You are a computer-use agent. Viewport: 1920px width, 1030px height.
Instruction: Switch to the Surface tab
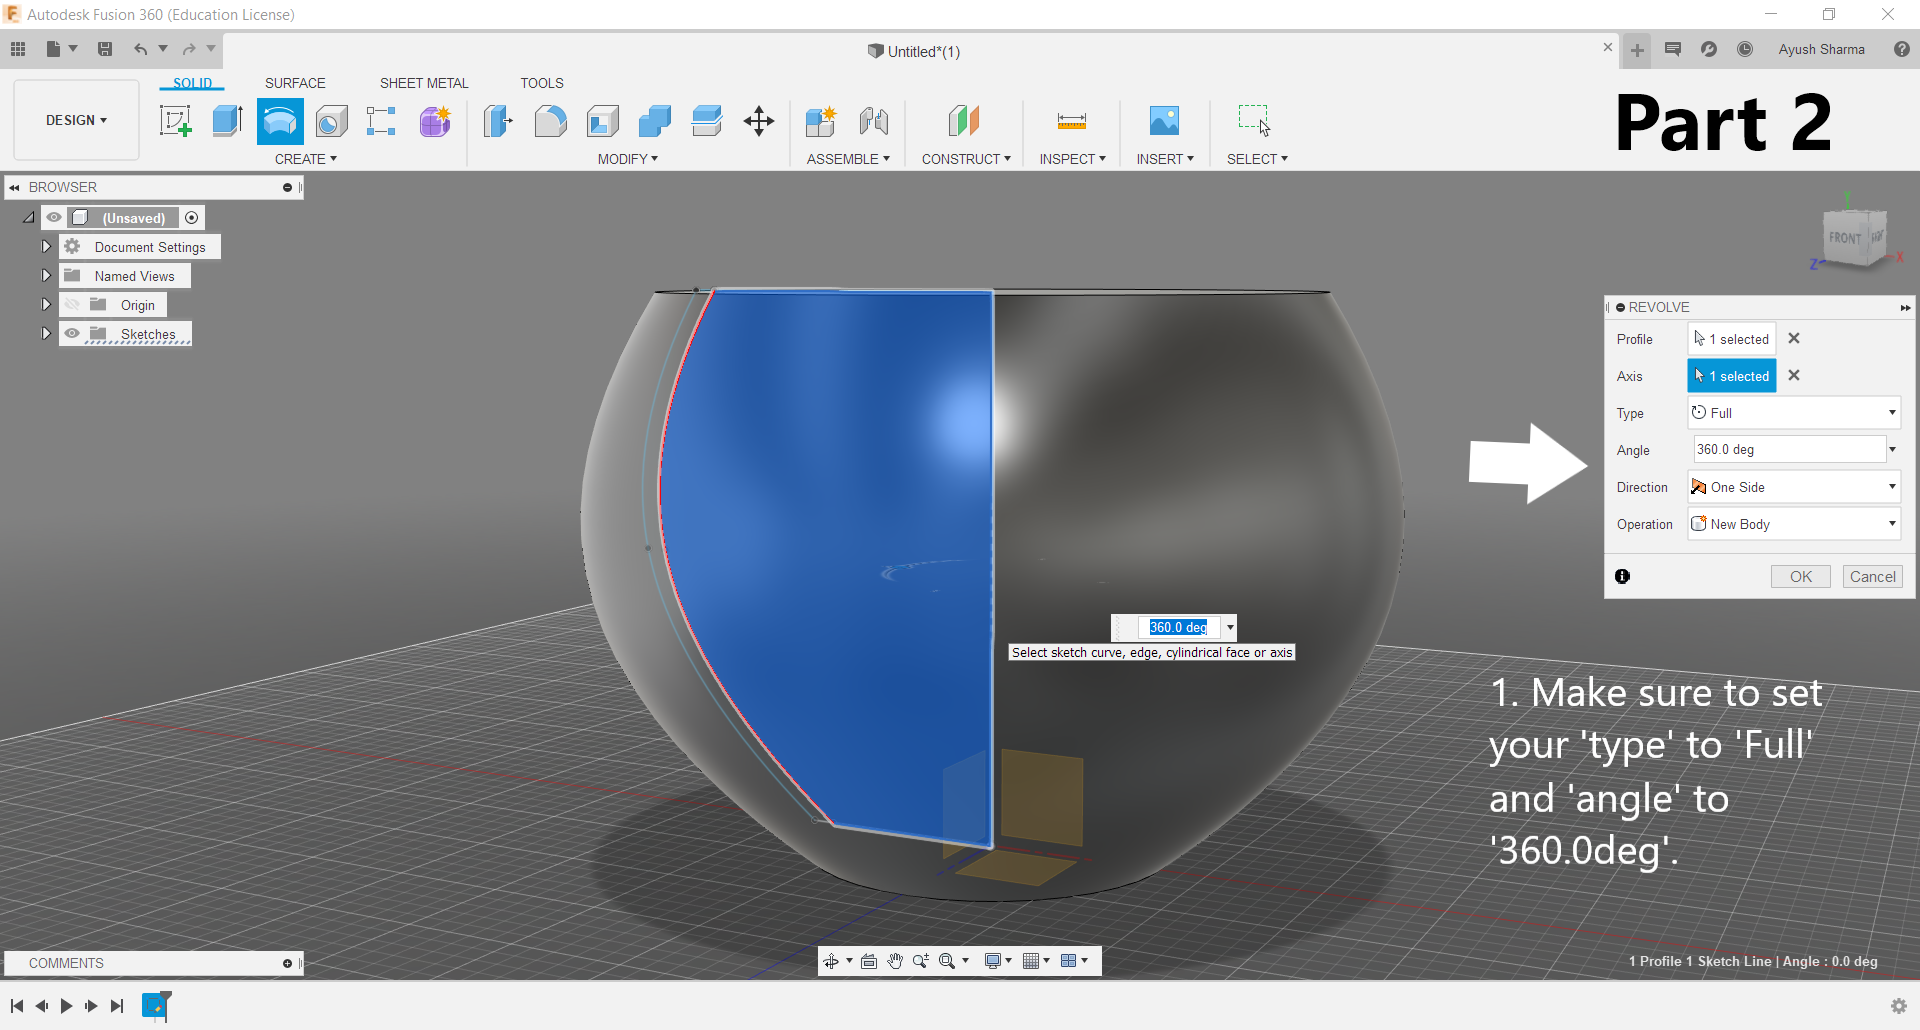pos(295,83)
